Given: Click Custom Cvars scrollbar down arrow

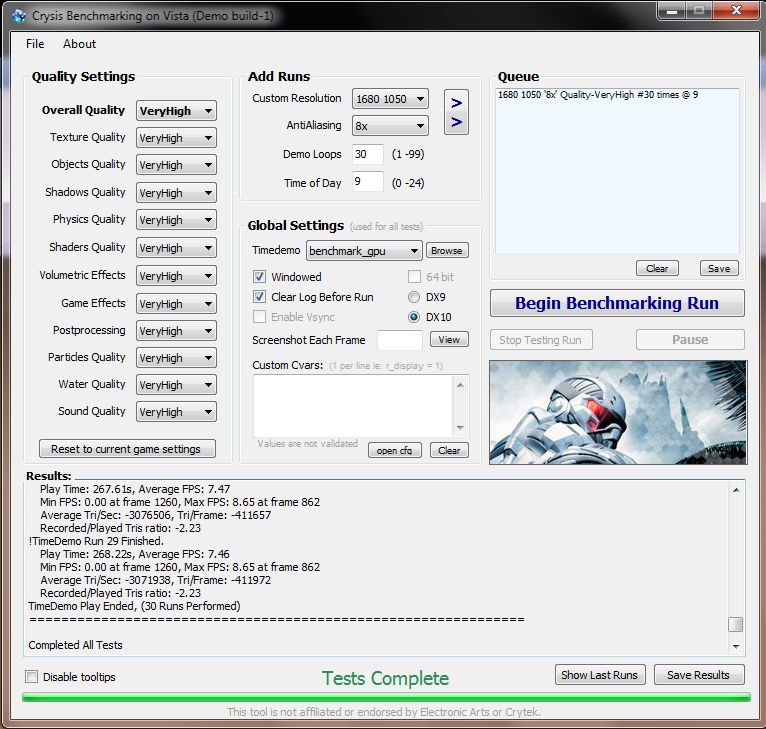Looking at the screenshot, I should (x=460, y=428).
